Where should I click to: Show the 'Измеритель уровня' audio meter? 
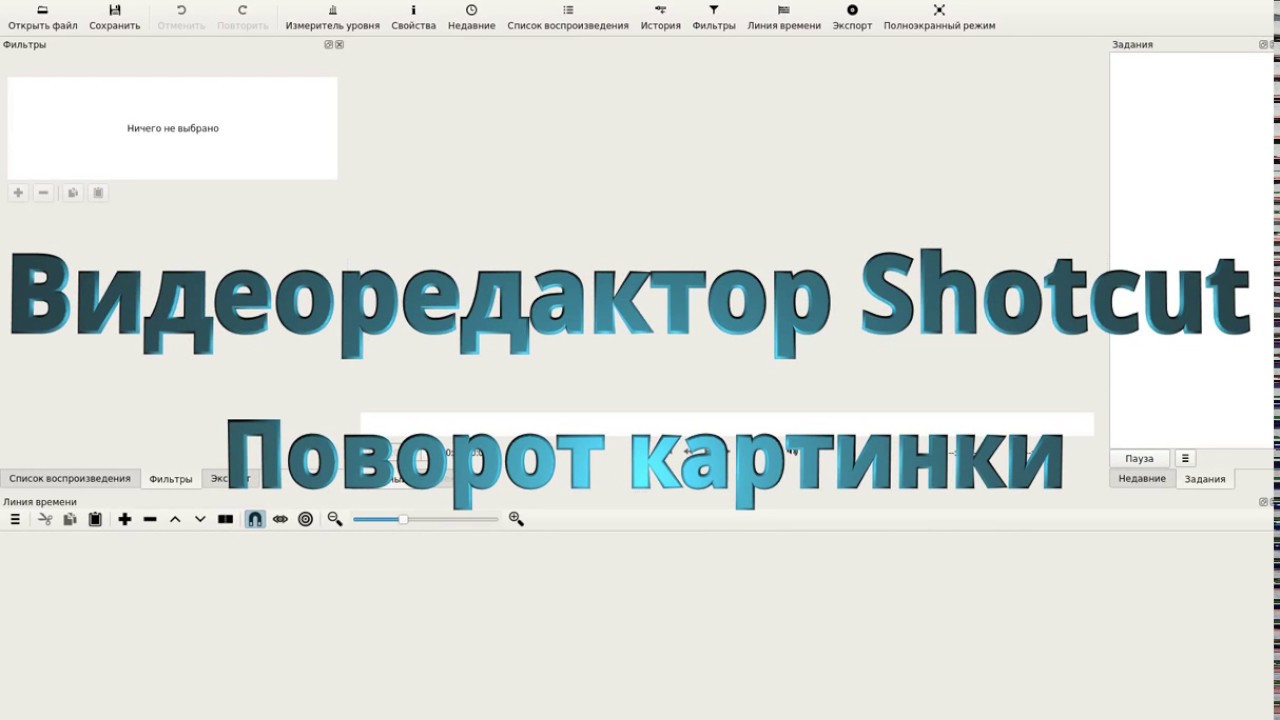(332, 17)
